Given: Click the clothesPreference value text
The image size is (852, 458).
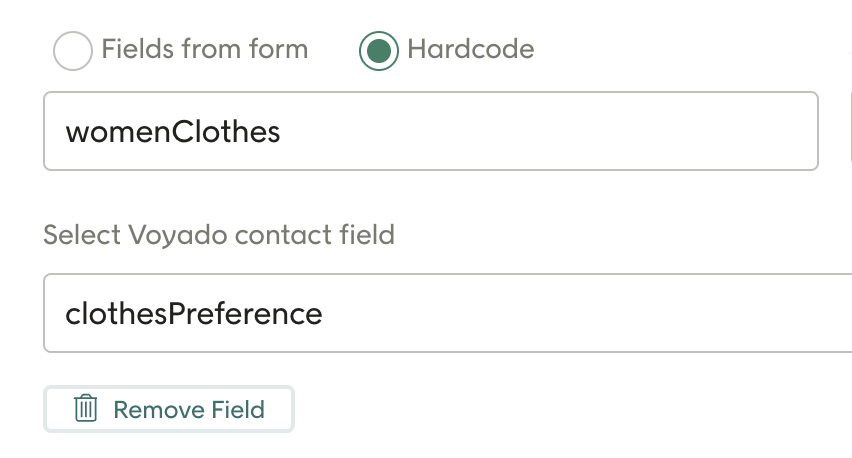Looking at the screenshot, I should point(194,314).
